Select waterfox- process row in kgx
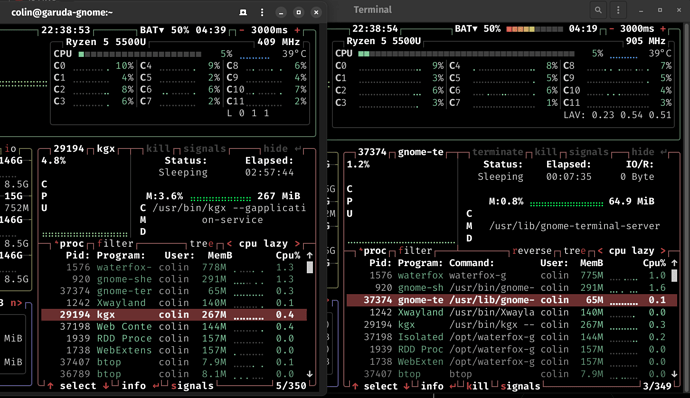The height and width of the screenshot is (398, 690). click(173, 267)
